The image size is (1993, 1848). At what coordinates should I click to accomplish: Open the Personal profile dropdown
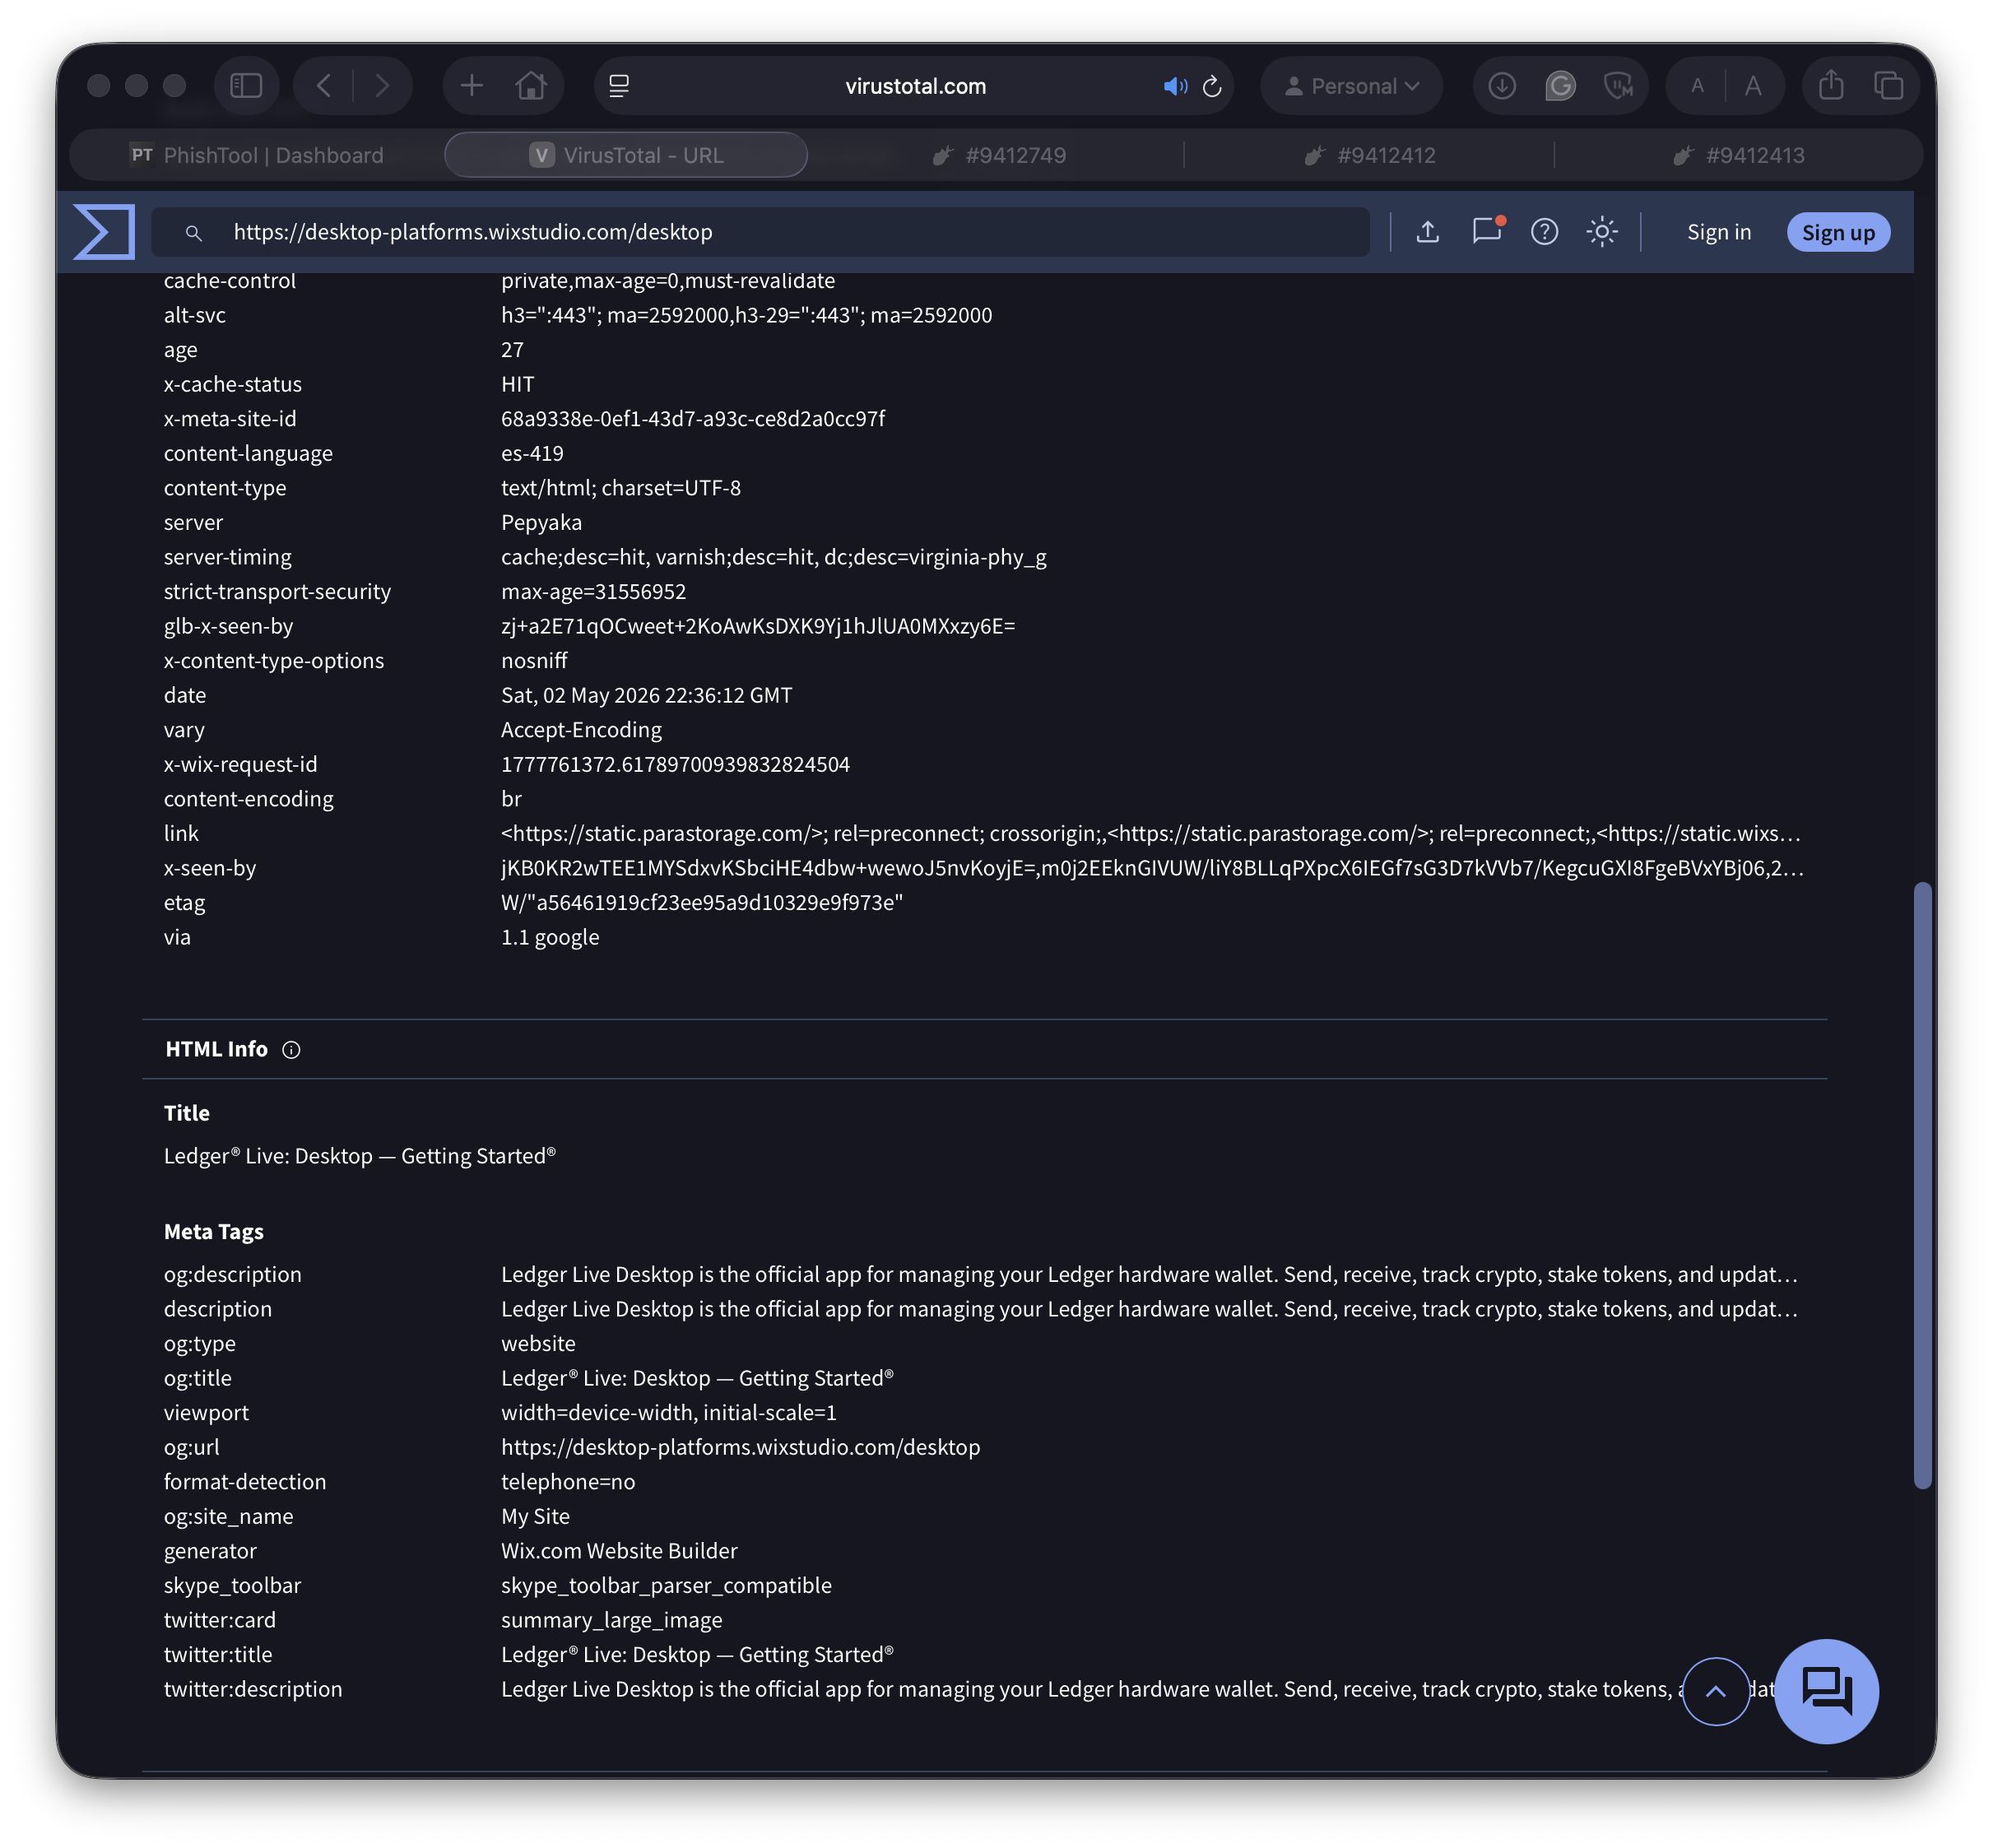pyautogui.click(x=1351, y=86)
